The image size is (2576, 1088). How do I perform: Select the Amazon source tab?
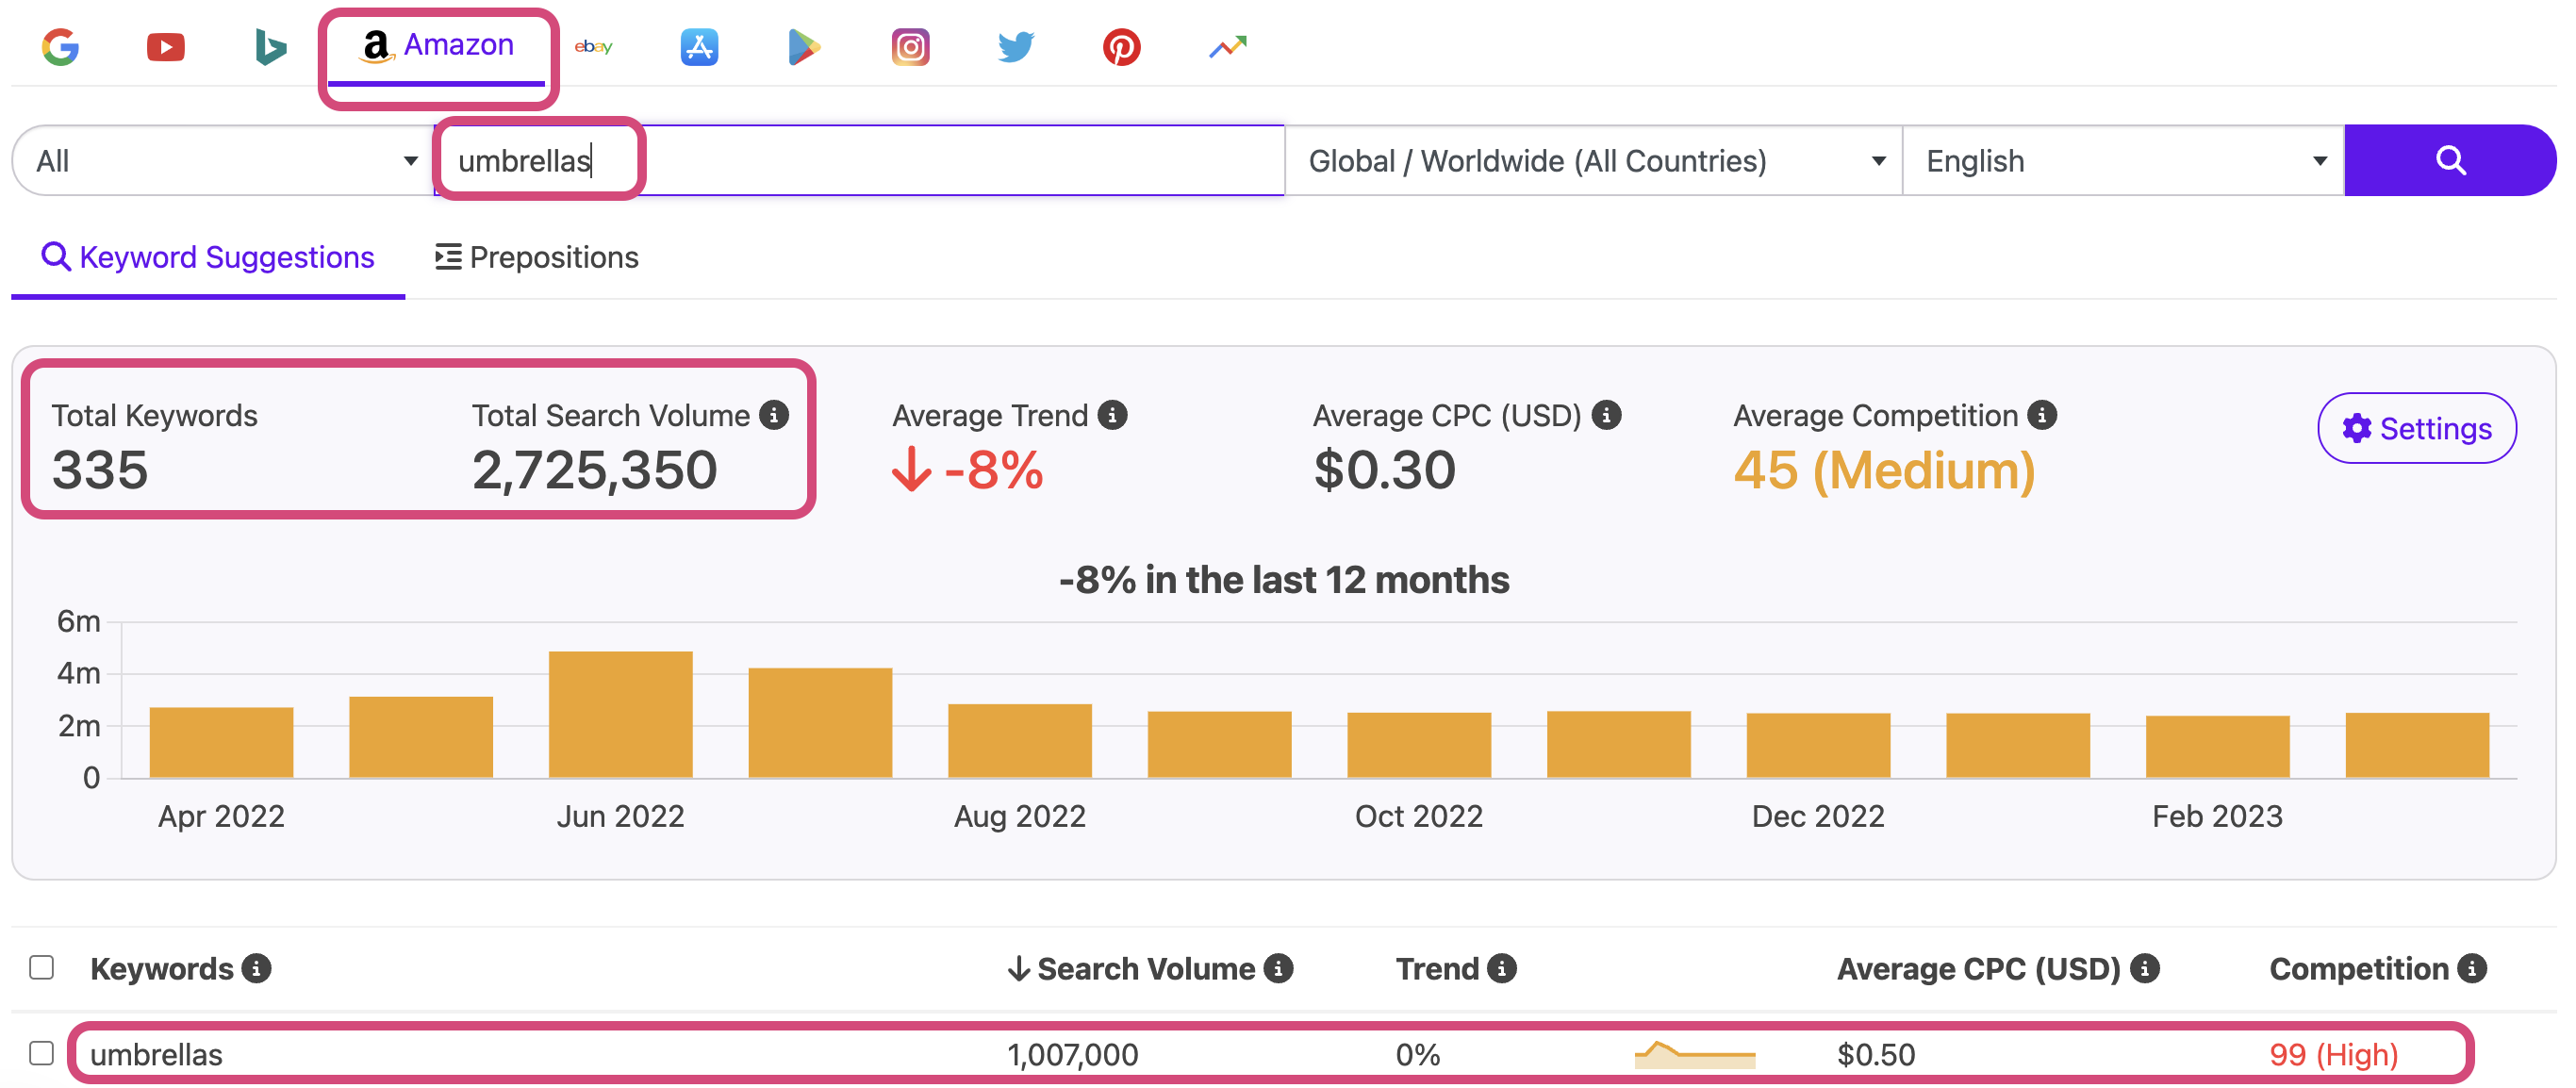(437, 47)
